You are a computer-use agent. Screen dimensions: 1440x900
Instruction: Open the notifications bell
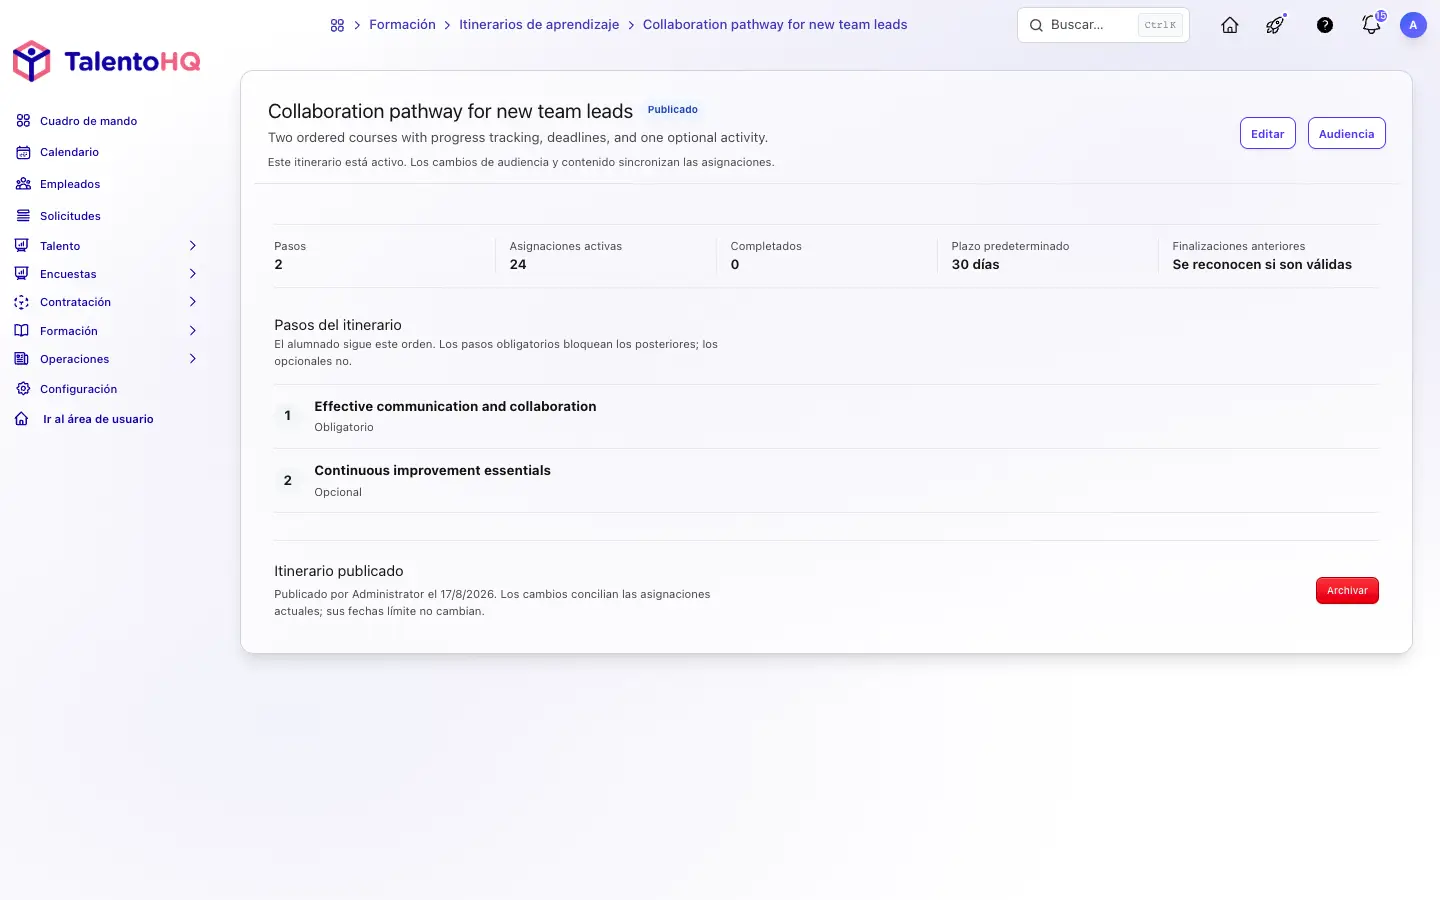tap(1372, 25)
